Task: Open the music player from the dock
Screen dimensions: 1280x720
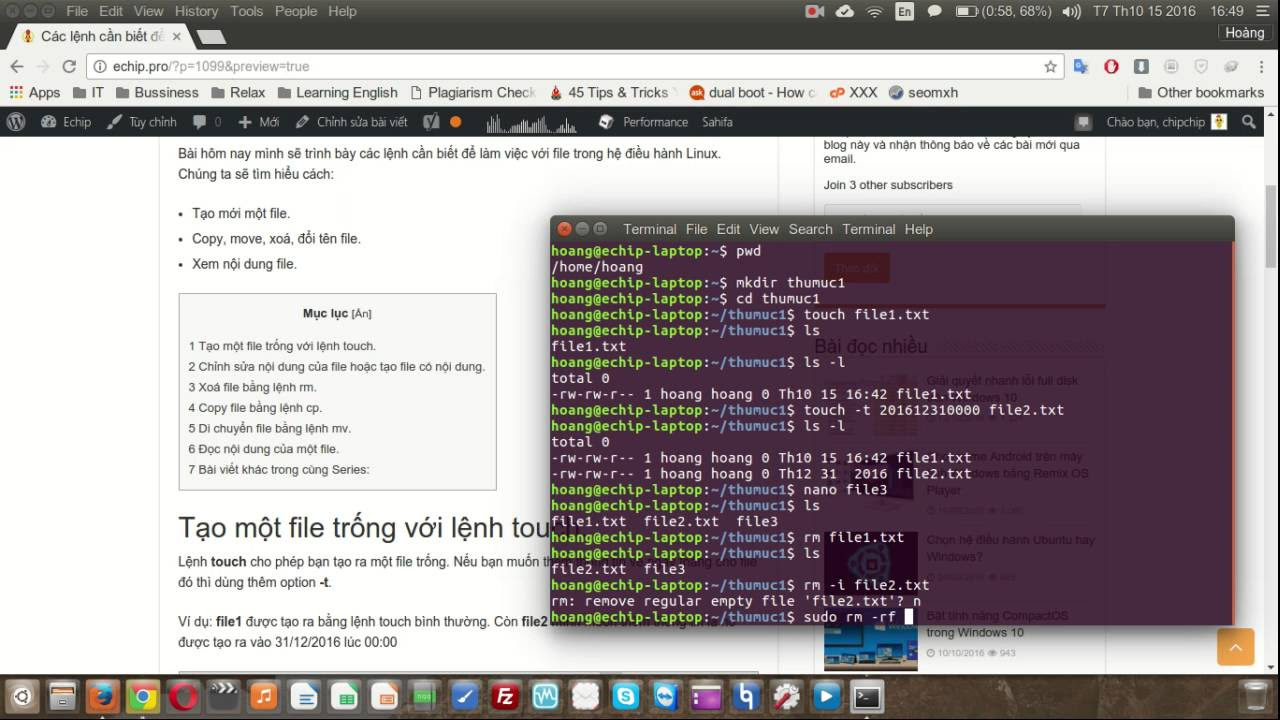Action: (x=263, y=696)
